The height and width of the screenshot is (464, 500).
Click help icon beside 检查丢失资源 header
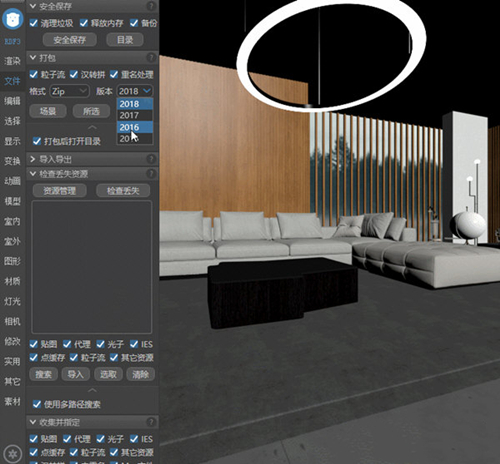151,174
